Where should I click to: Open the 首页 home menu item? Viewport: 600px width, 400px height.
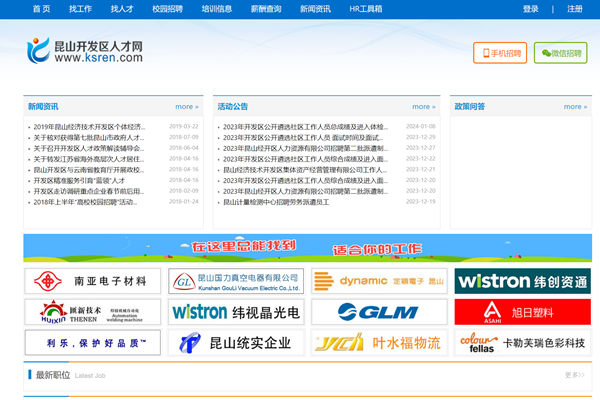[41, 9]
